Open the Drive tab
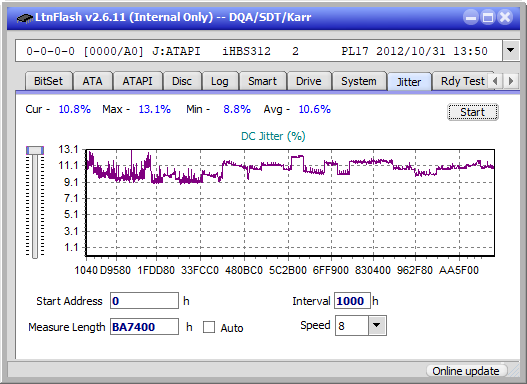This screenshot has height=384, width=527. [x=309, y=81]
